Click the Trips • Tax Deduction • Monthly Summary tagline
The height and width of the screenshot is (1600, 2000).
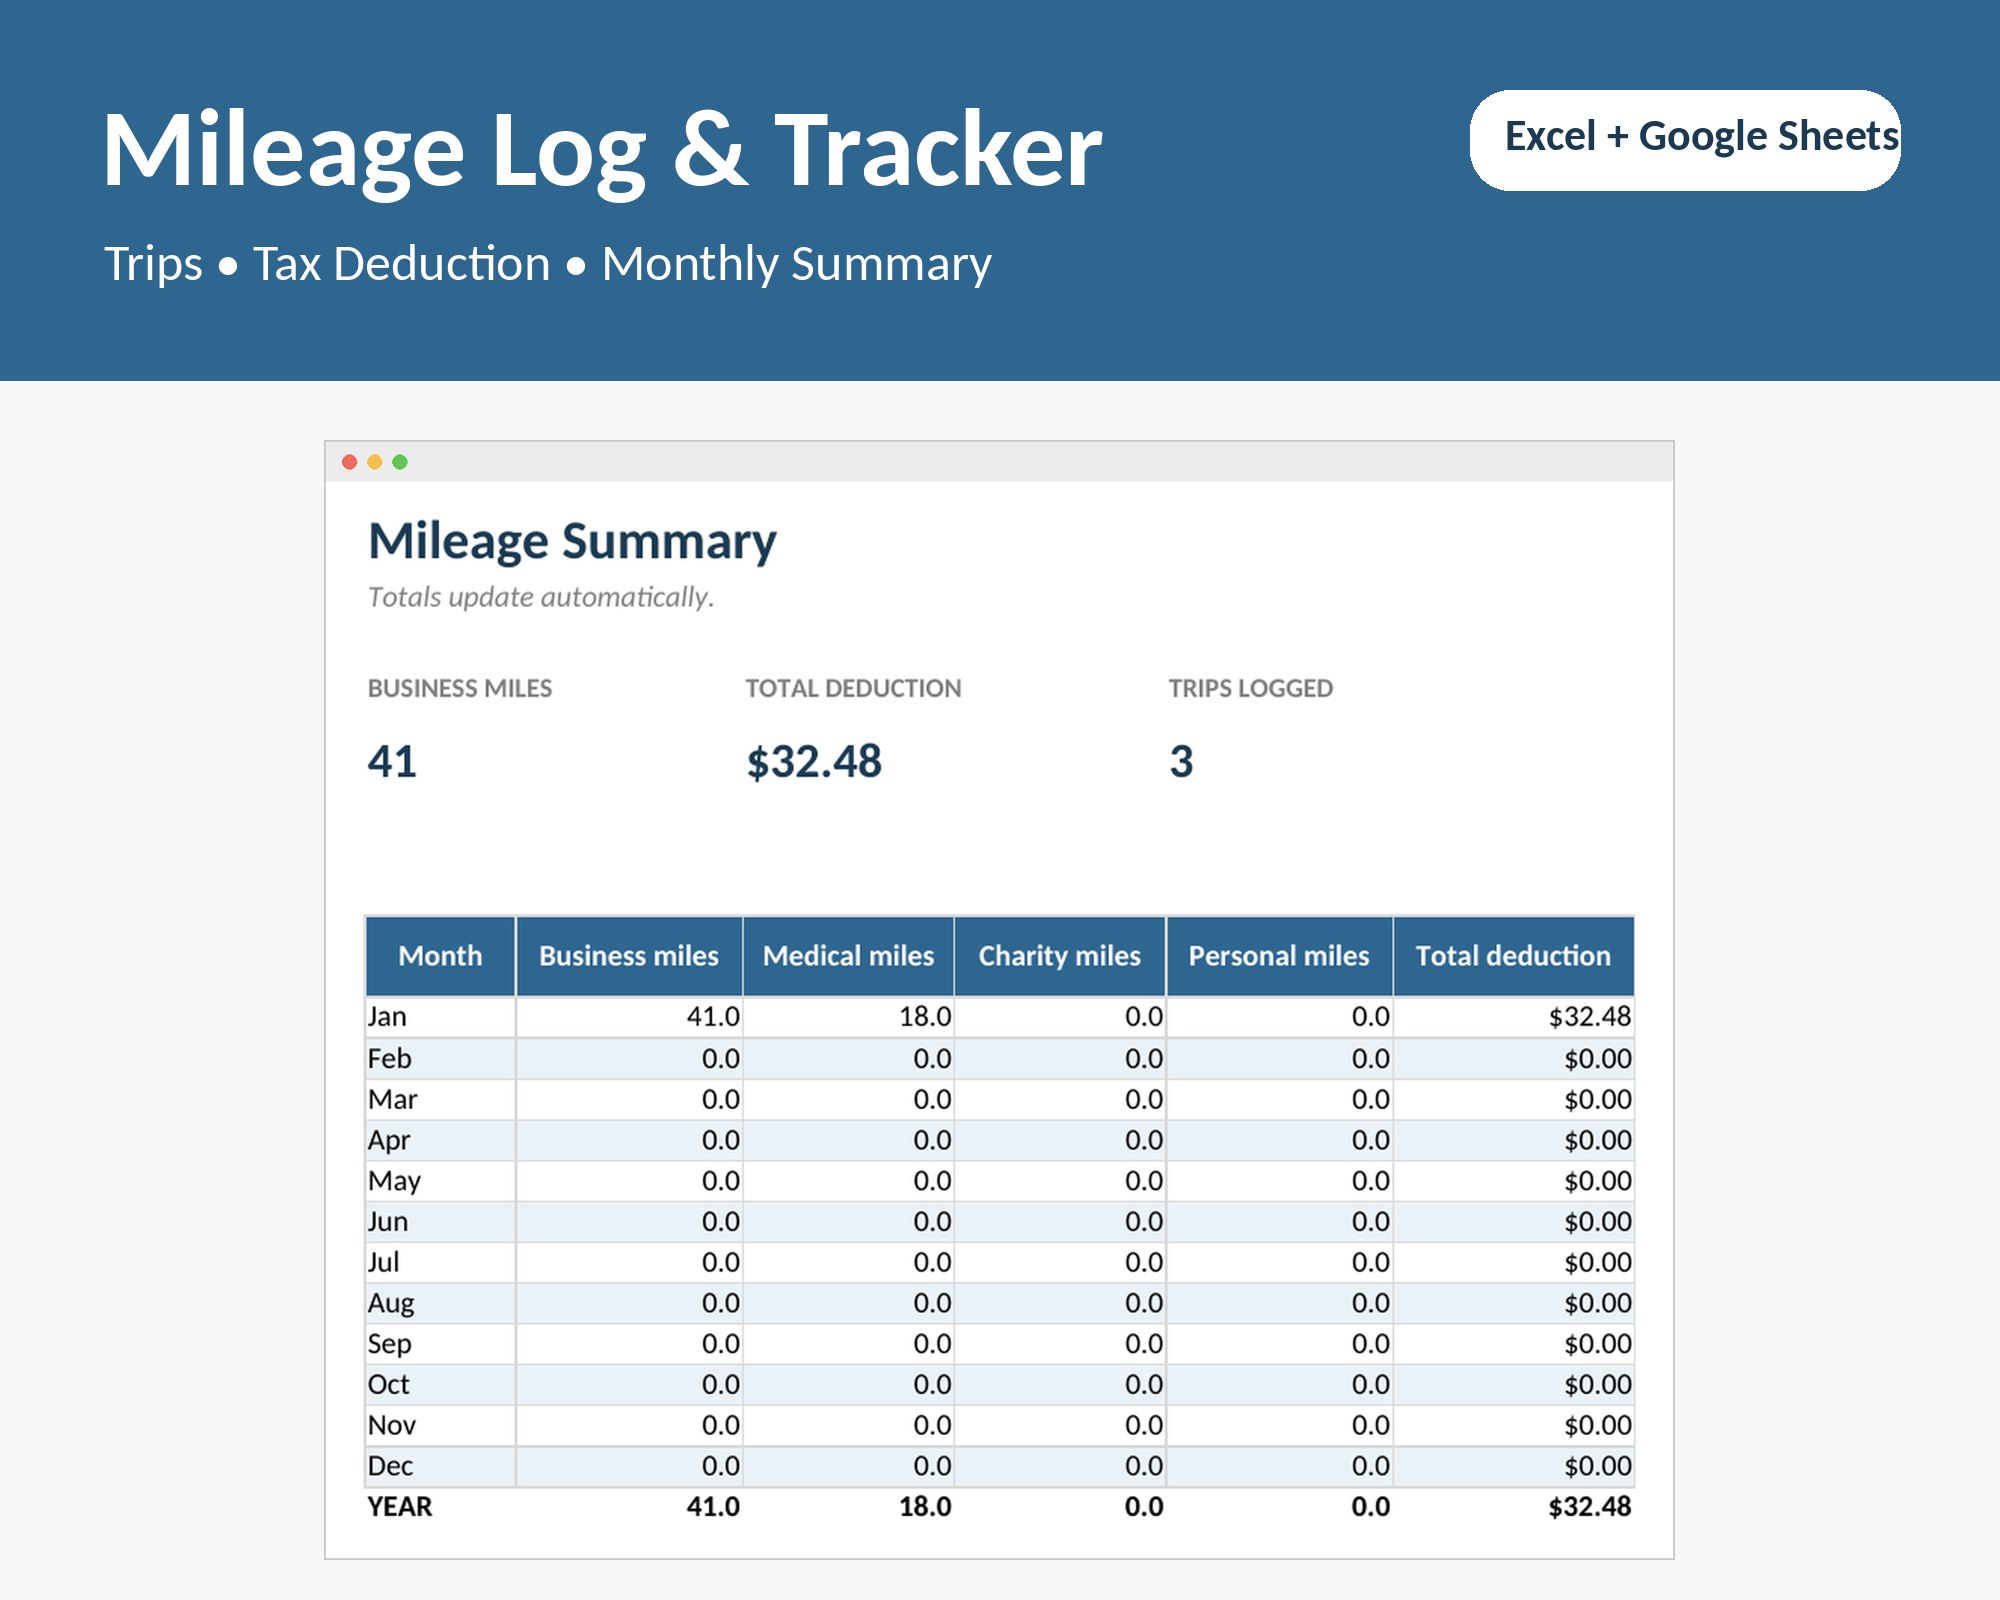(x=548, y=264)
